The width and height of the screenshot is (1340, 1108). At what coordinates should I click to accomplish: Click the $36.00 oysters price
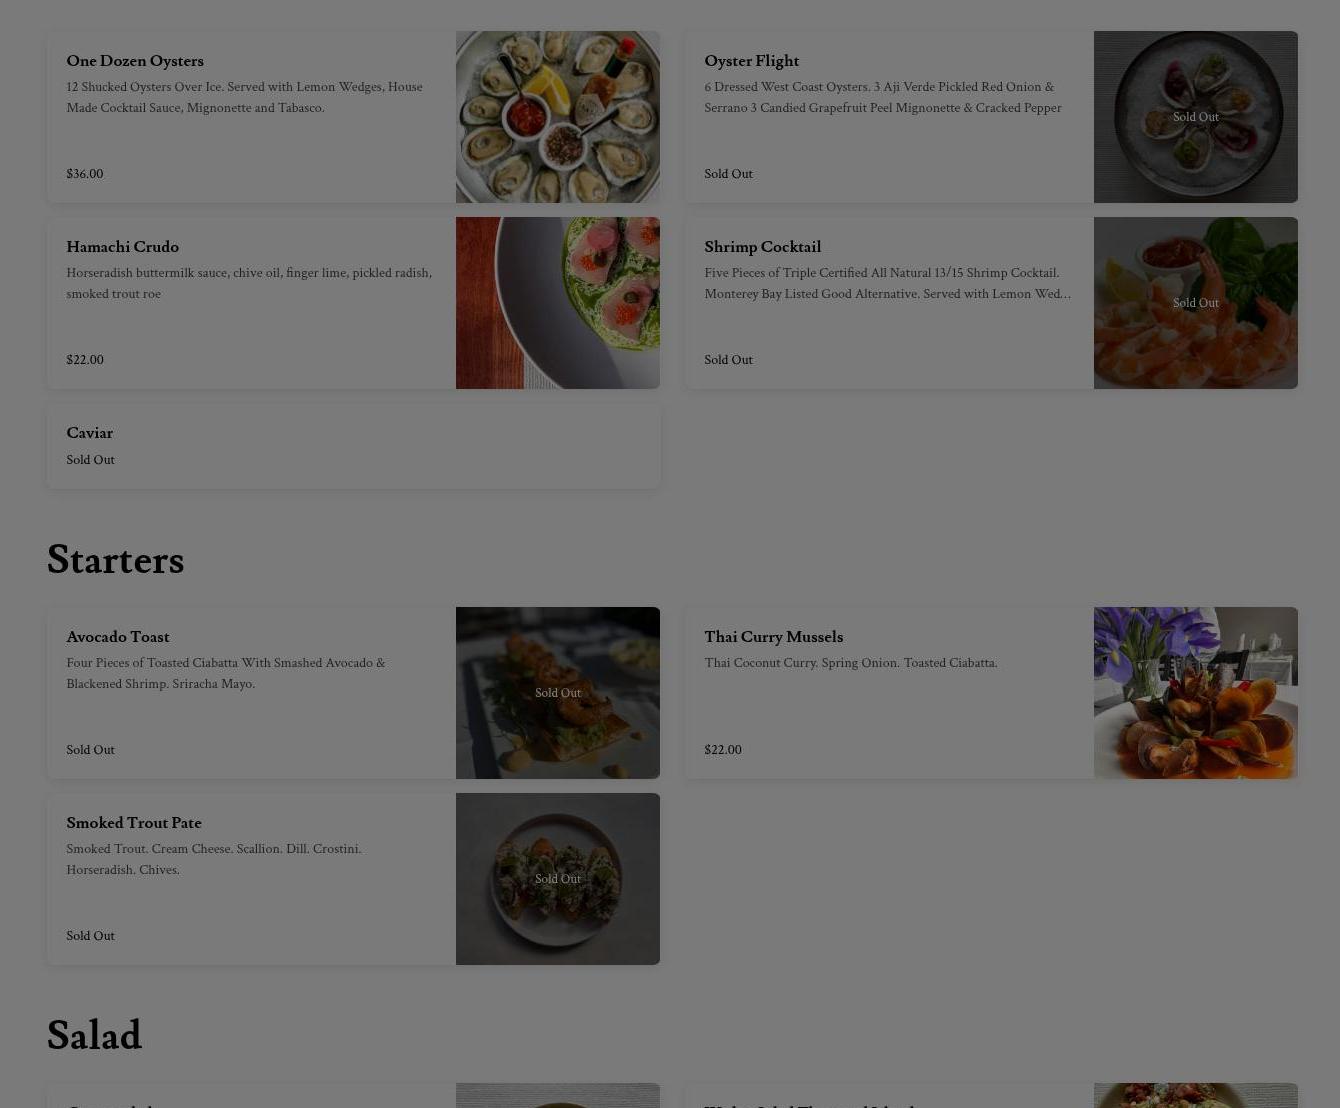click(x=84, y=174)
